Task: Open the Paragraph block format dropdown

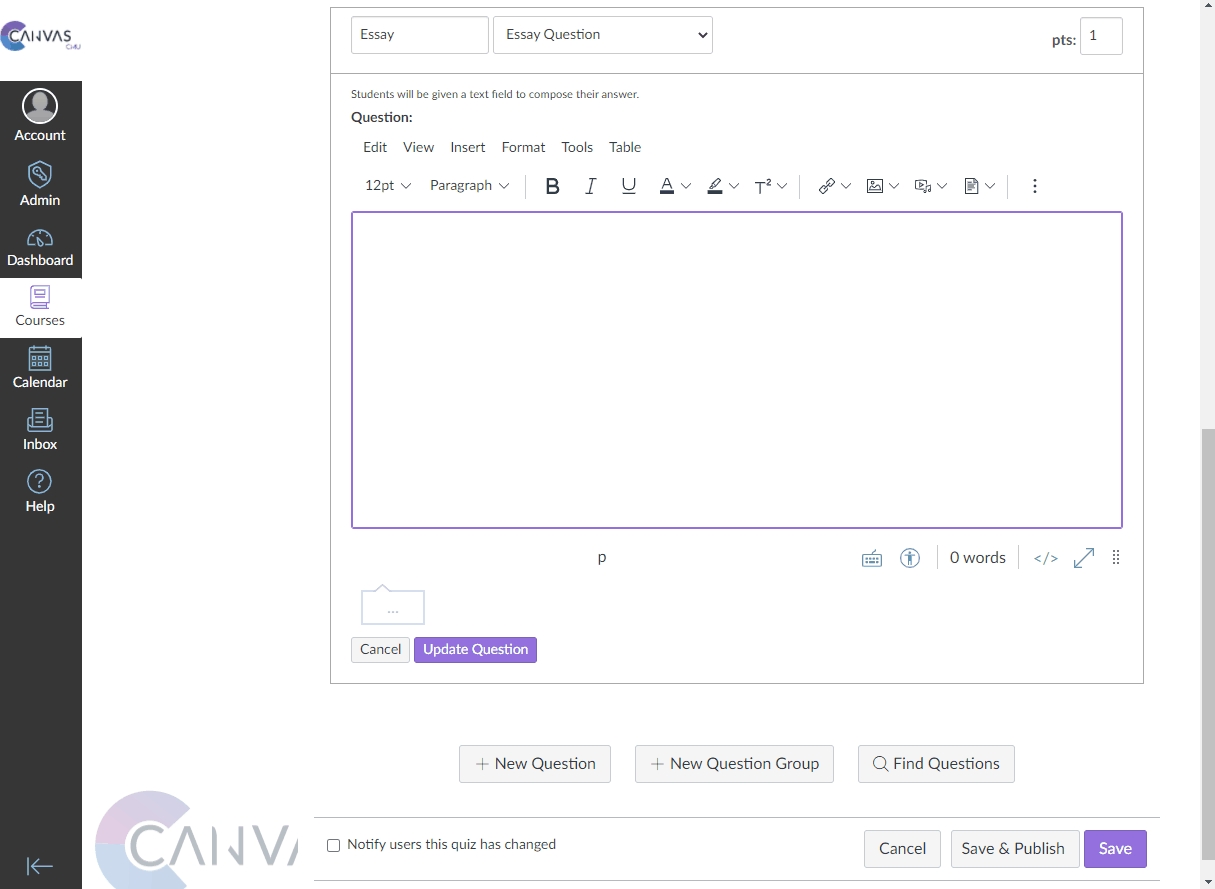Action: pyautogui.click(x=469, y=186)
